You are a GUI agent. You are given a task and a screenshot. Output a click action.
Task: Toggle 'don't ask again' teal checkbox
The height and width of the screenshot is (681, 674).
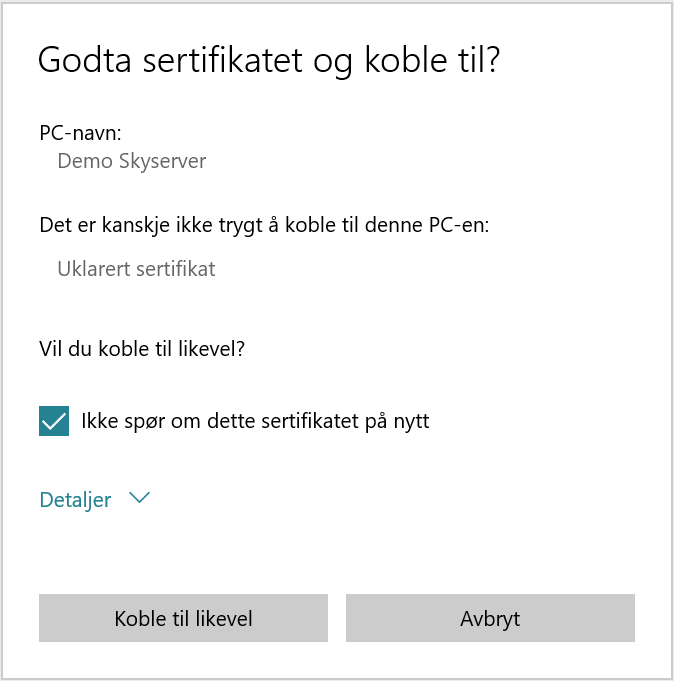click(x=54, y=421)
